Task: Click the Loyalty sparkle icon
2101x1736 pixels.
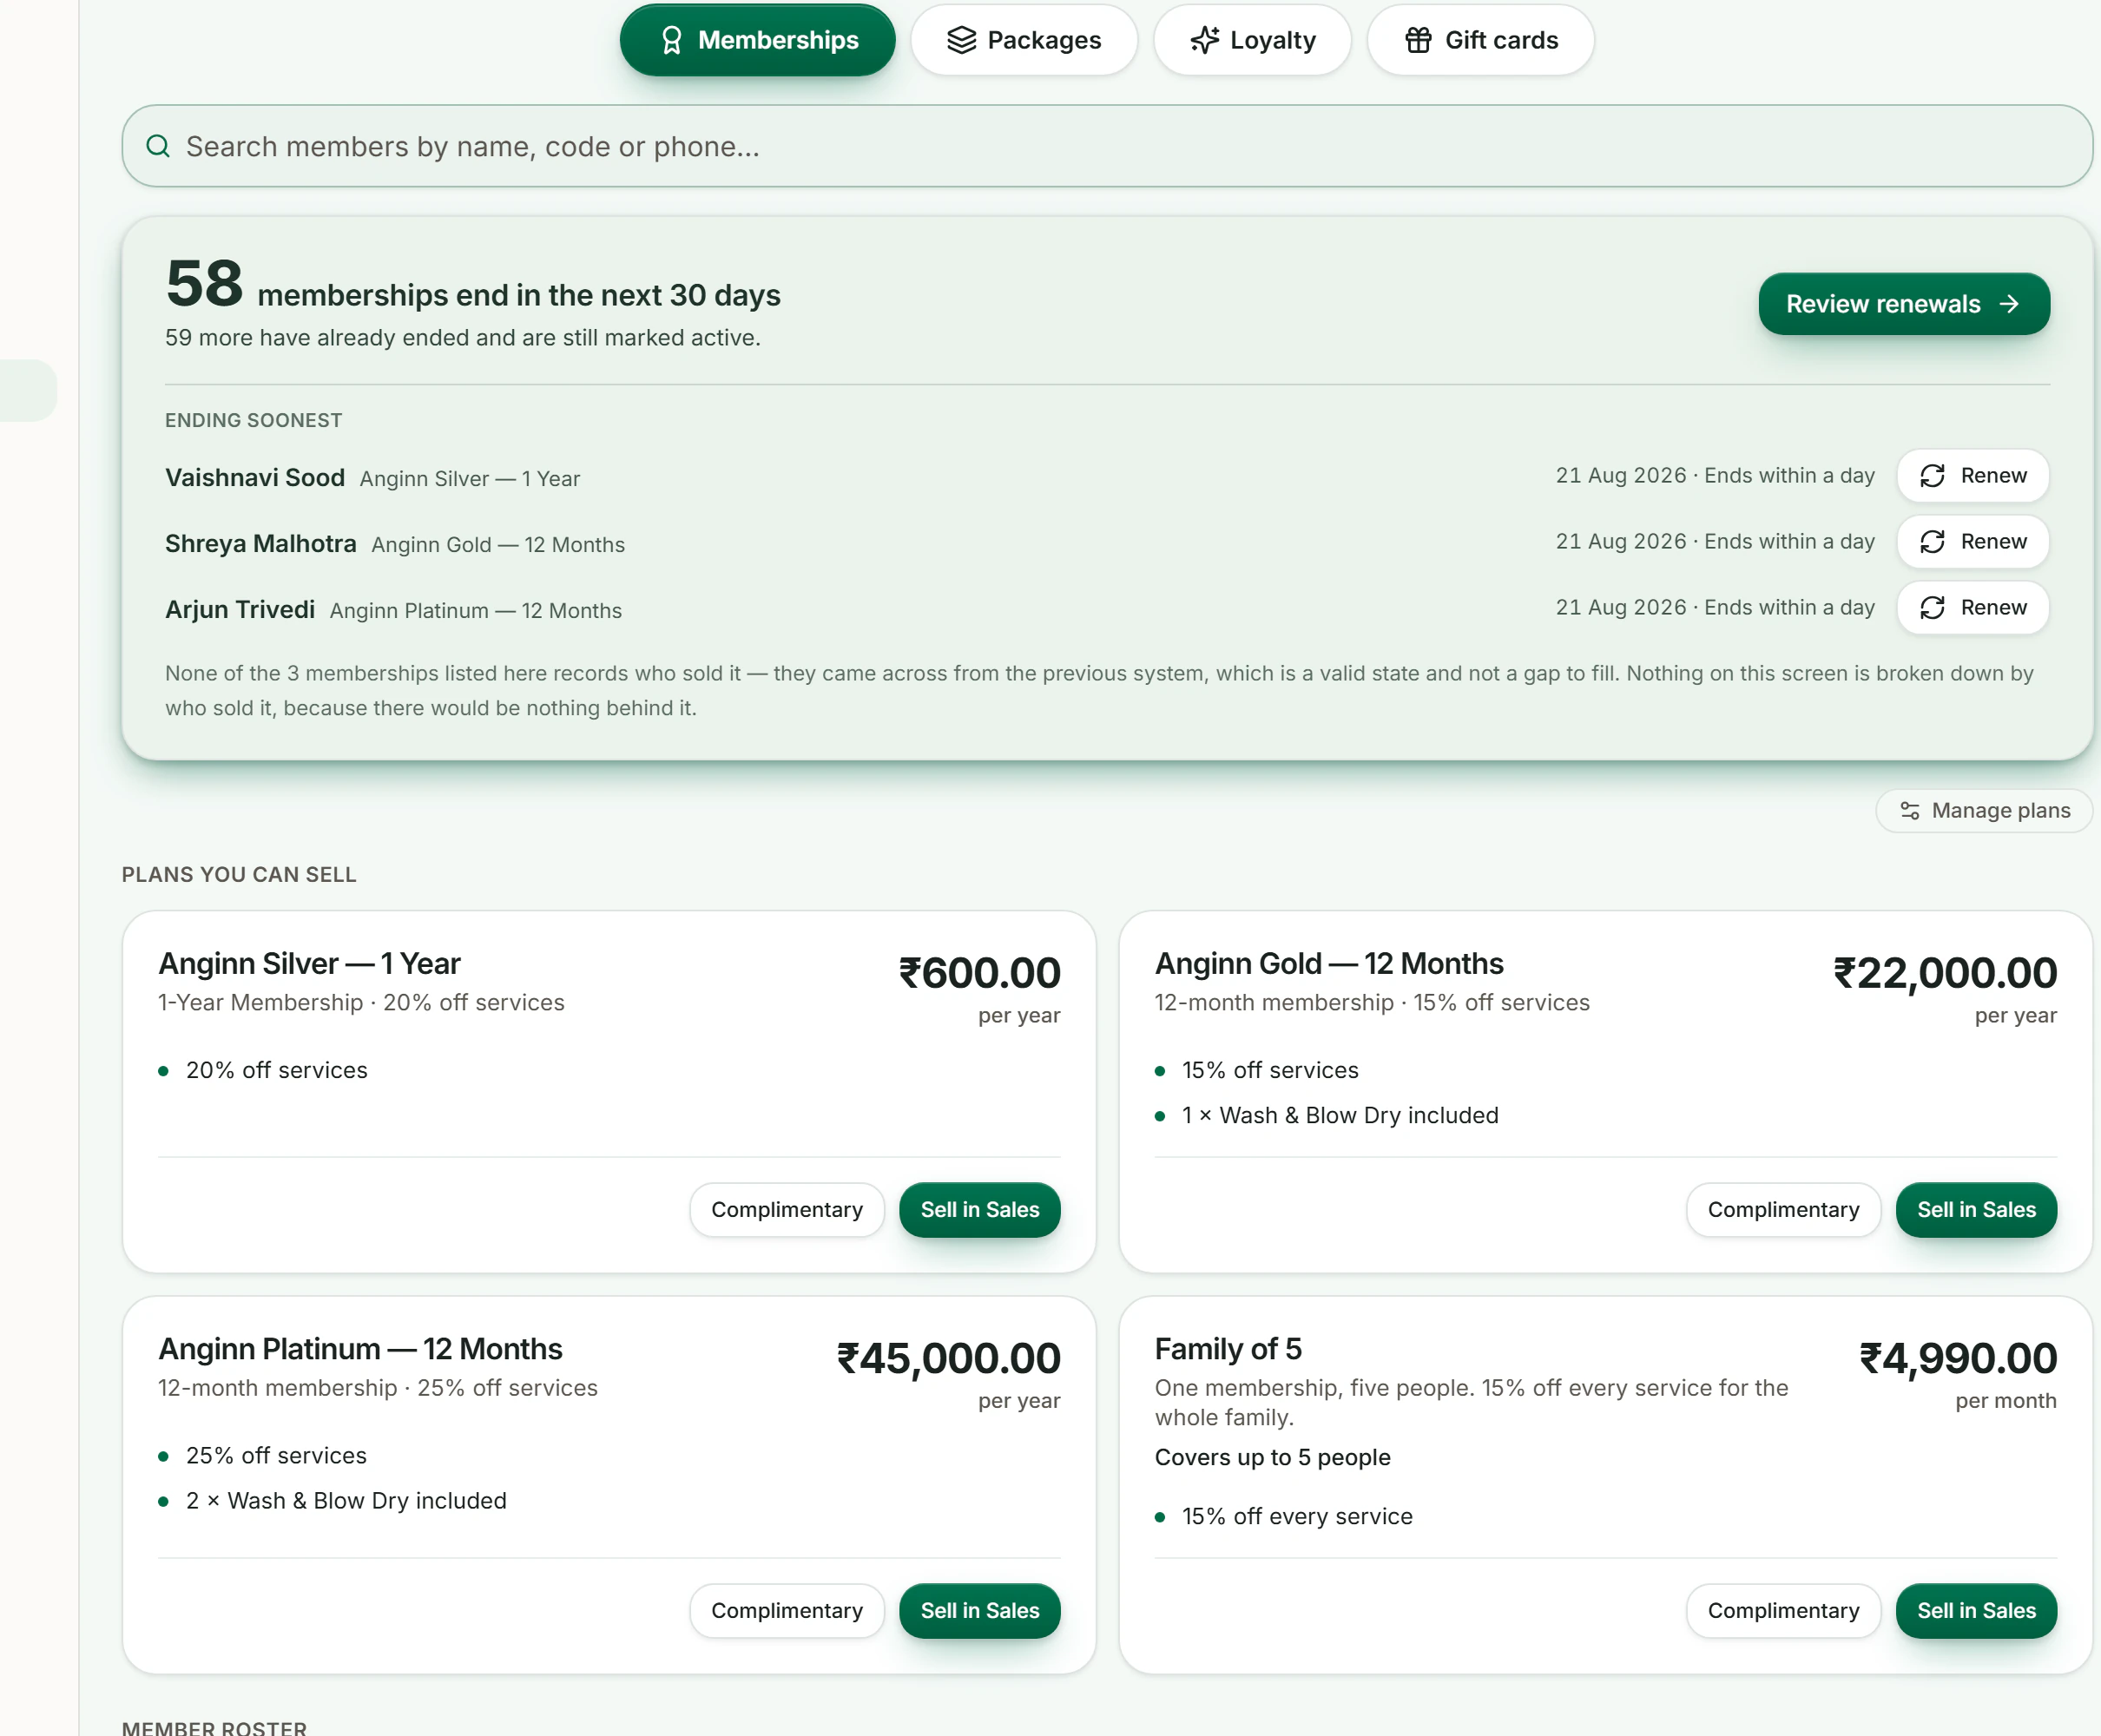Action: point(1205,40)
